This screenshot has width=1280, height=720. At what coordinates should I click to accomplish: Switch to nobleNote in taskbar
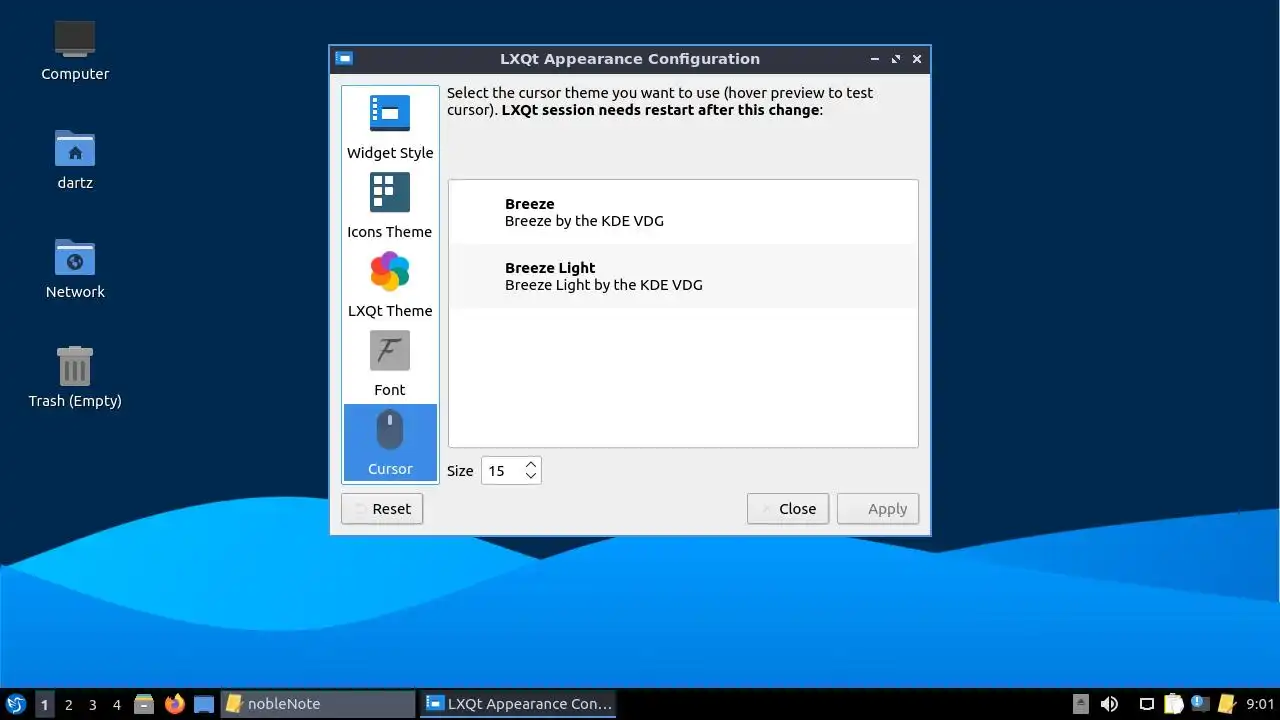(x=318, y=704)
